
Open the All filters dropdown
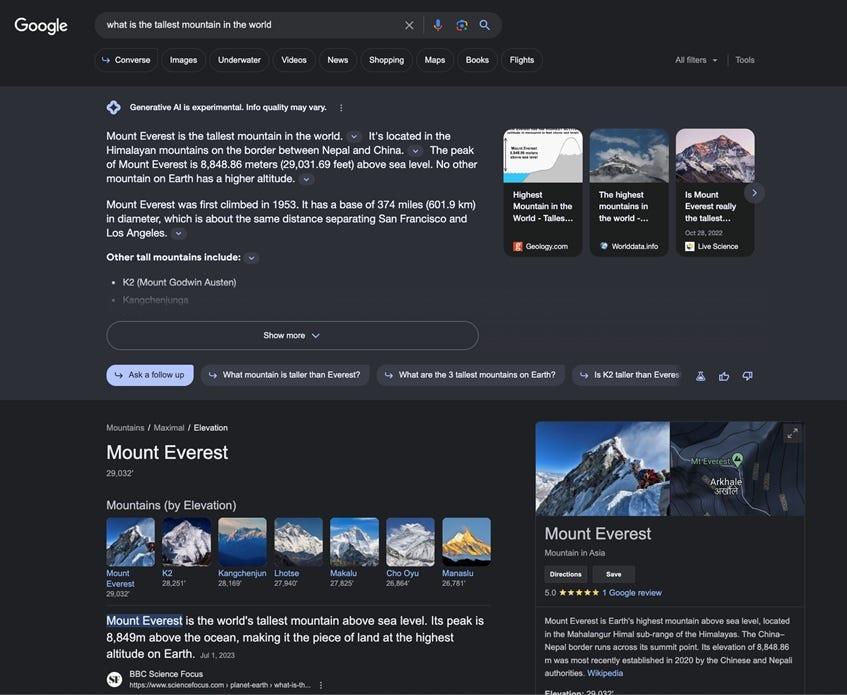[696, 60]
